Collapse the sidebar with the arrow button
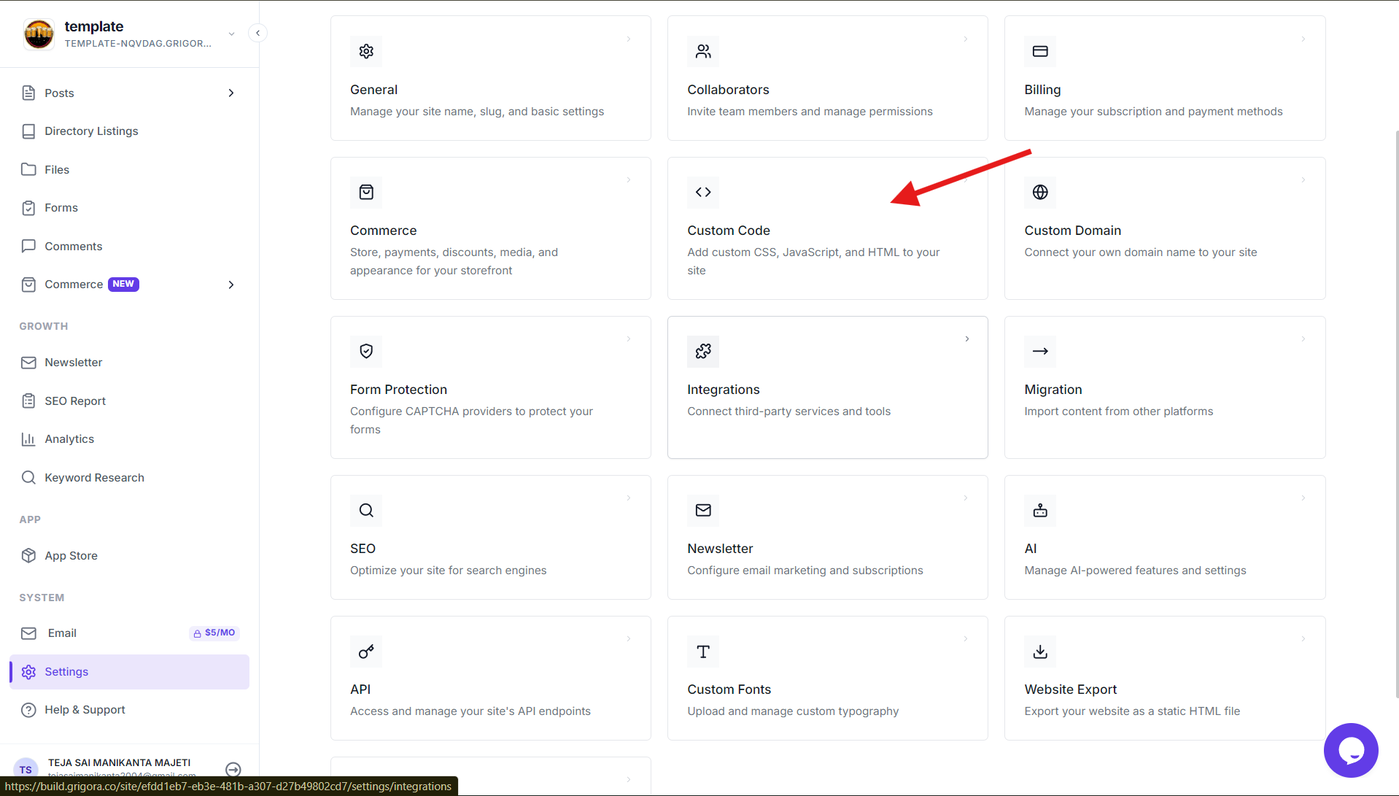 point(258,33)
